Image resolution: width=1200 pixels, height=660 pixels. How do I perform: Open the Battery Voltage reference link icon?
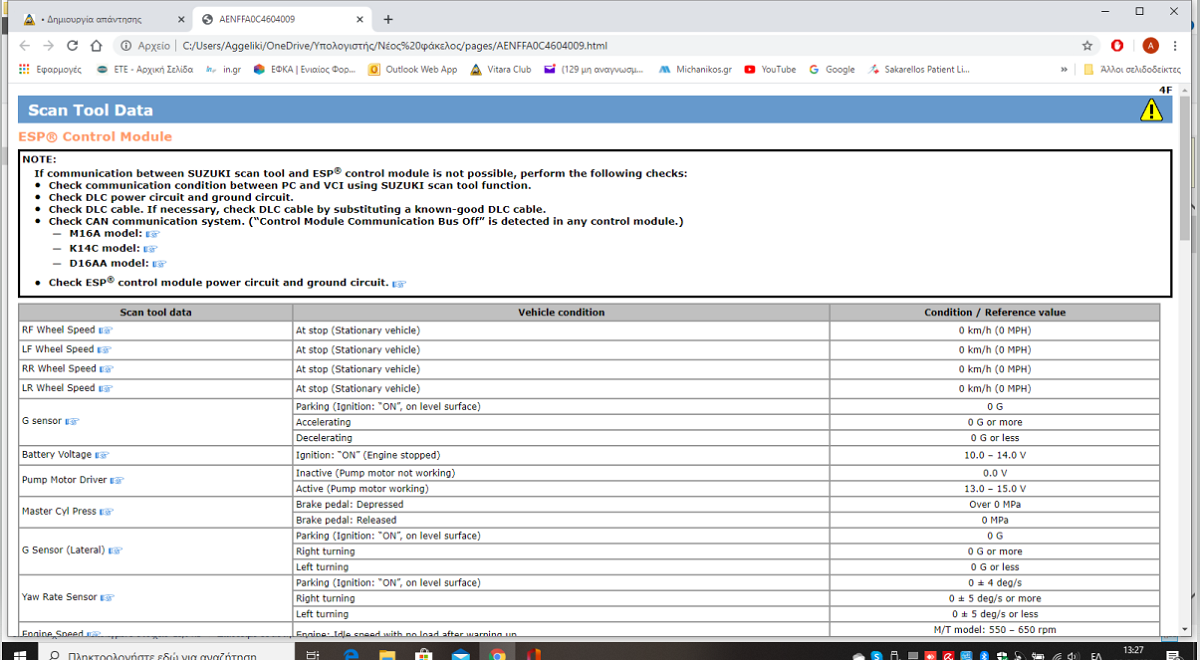coord(102,455)
